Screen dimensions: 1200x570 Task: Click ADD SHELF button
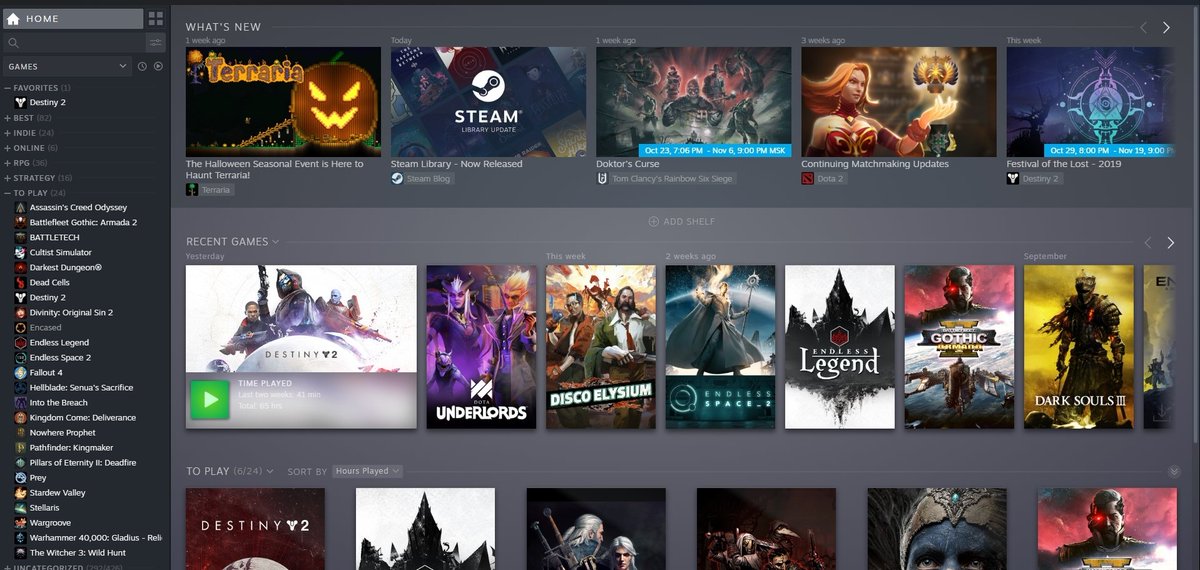coord(682,221)
